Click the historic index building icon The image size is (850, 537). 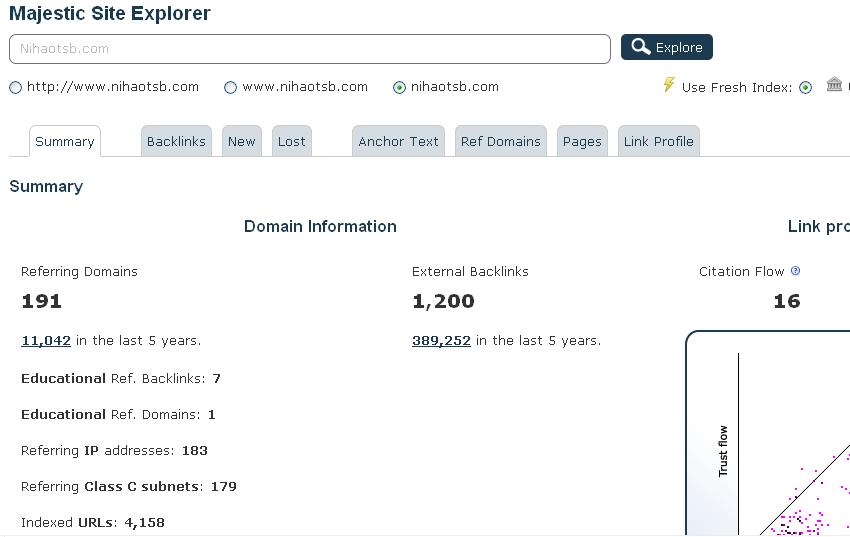point(834,85)
